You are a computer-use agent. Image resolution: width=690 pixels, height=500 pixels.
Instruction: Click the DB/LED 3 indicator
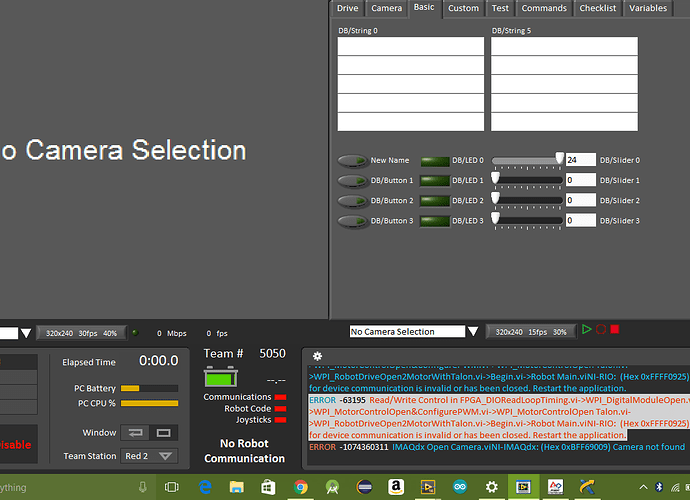pos(435,221)
